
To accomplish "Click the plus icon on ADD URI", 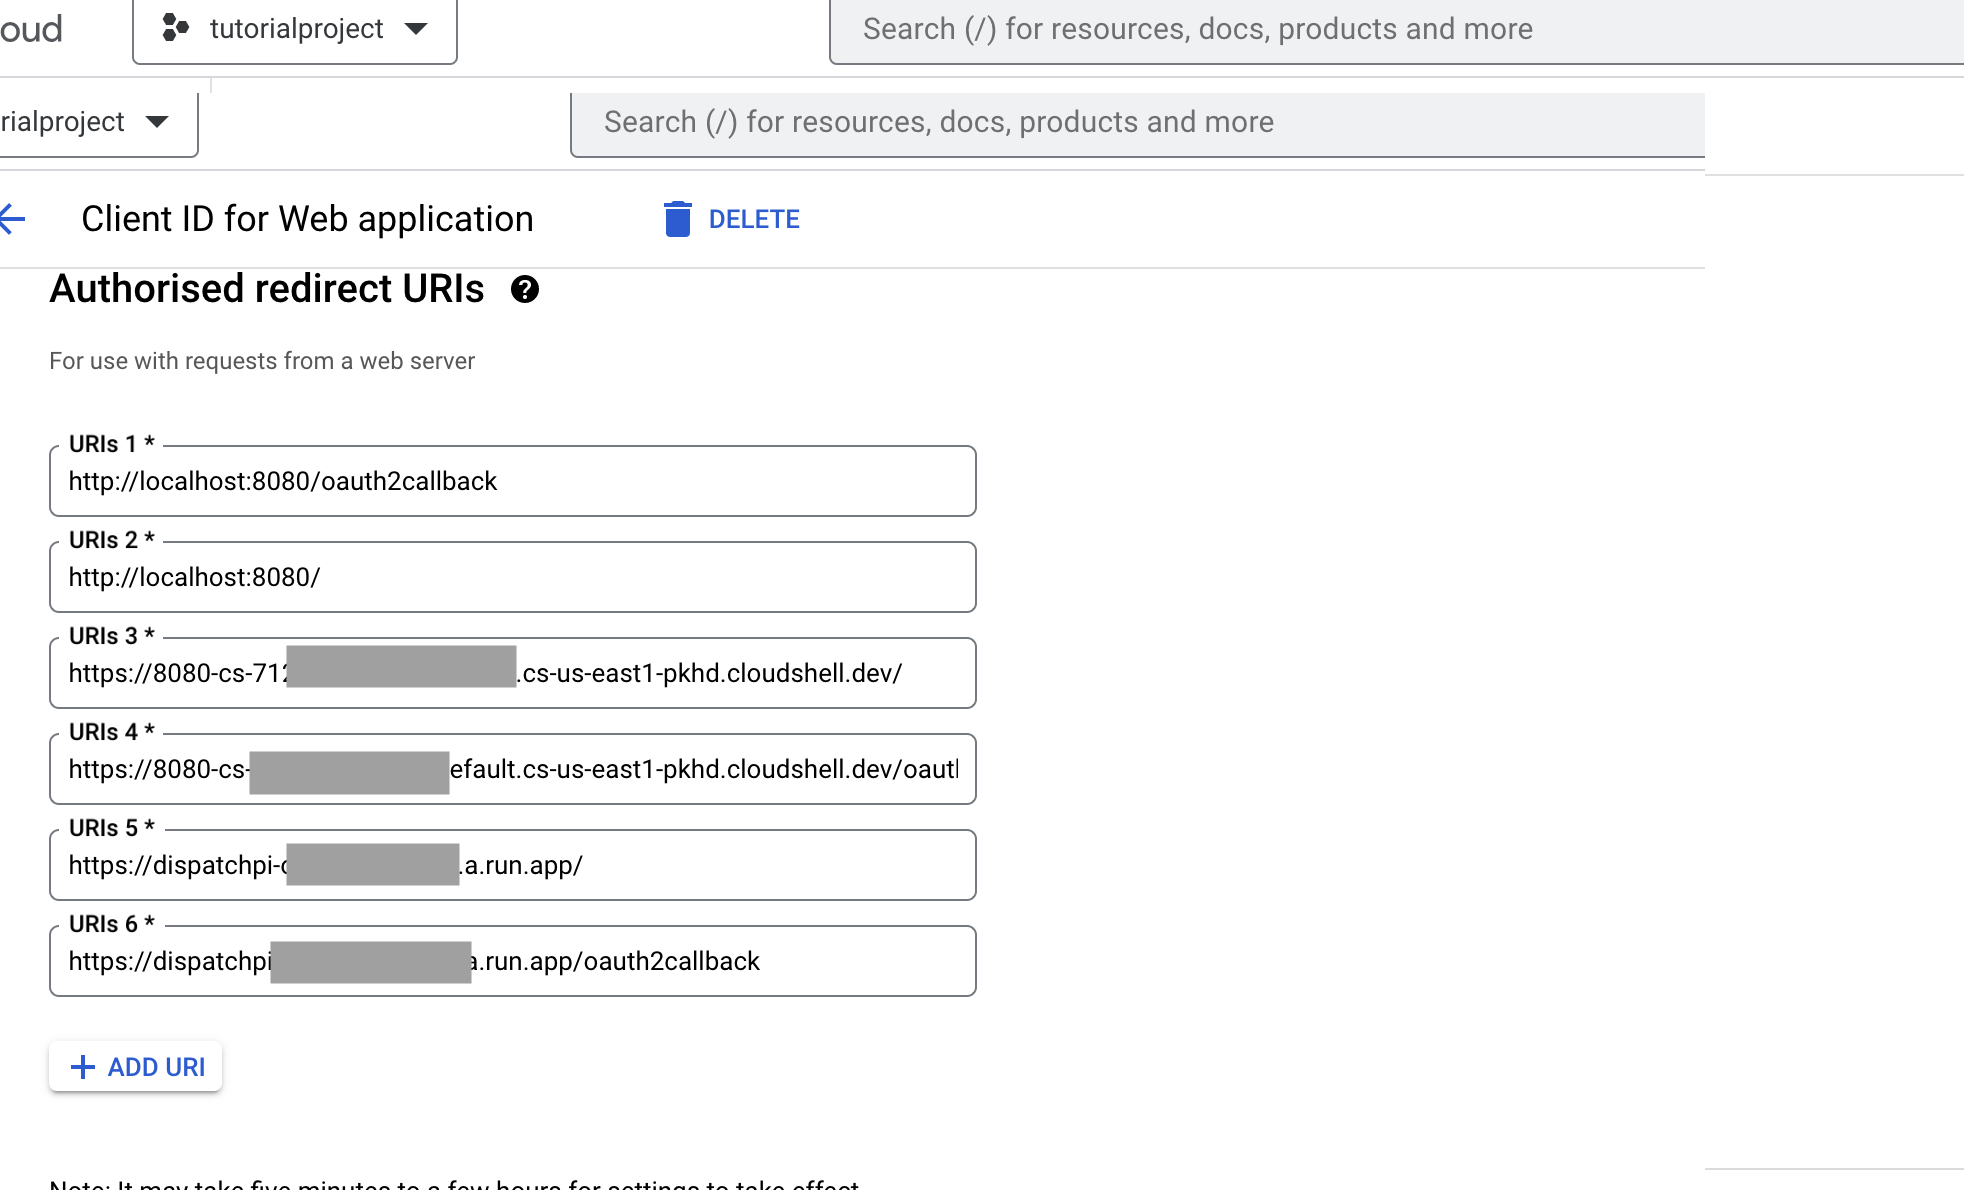I will coord(83,1067).
